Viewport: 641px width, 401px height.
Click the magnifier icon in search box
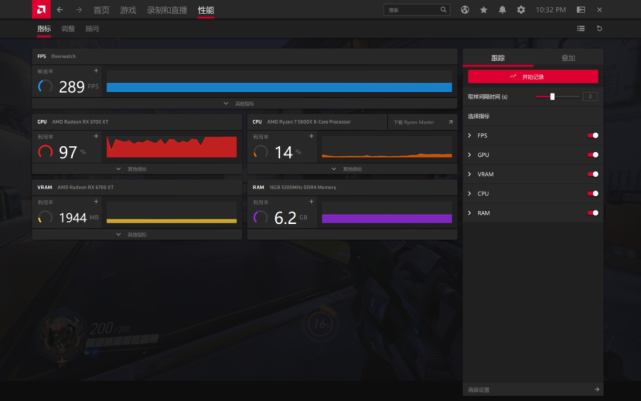(444, 10)
